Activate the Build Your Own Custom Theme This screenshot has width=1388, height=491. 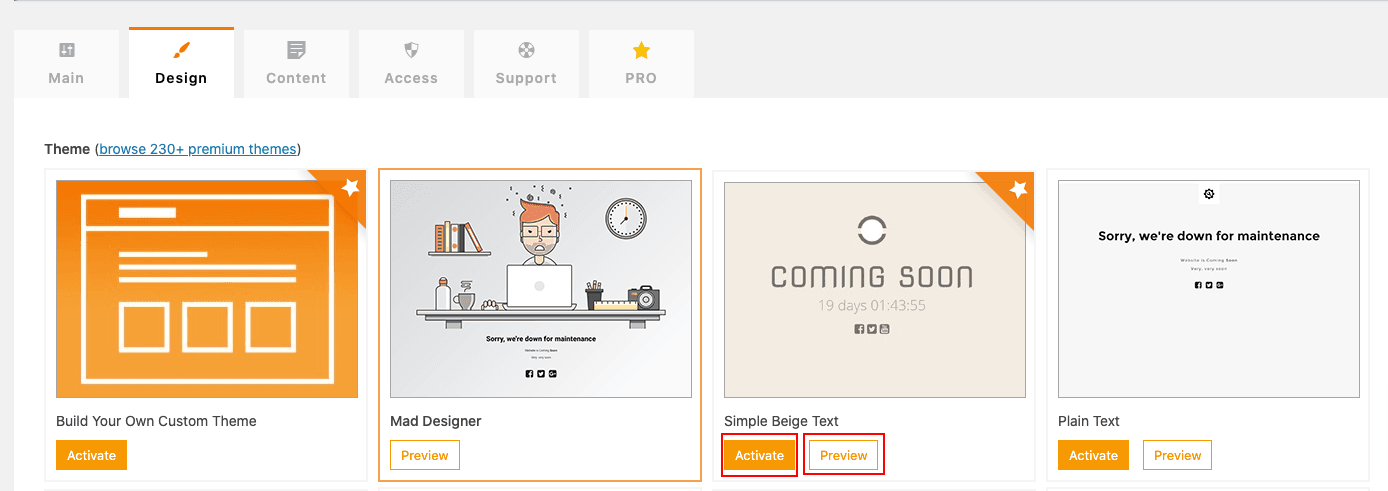[91, 455]
